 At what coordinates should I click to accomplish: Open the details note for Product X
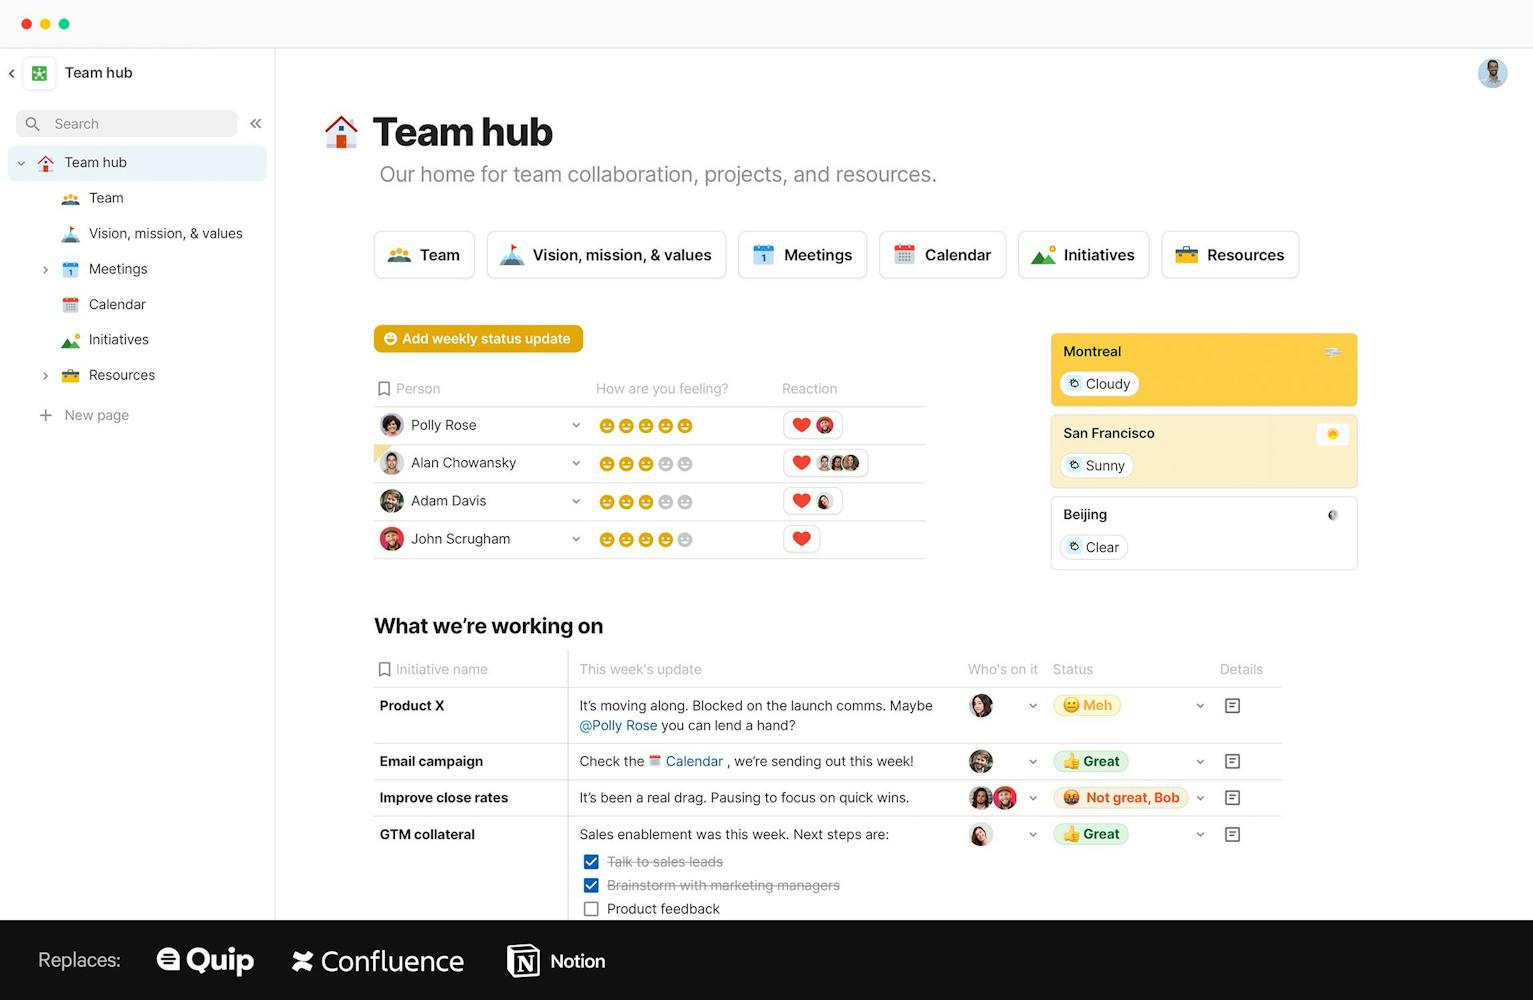(1232, 705)
